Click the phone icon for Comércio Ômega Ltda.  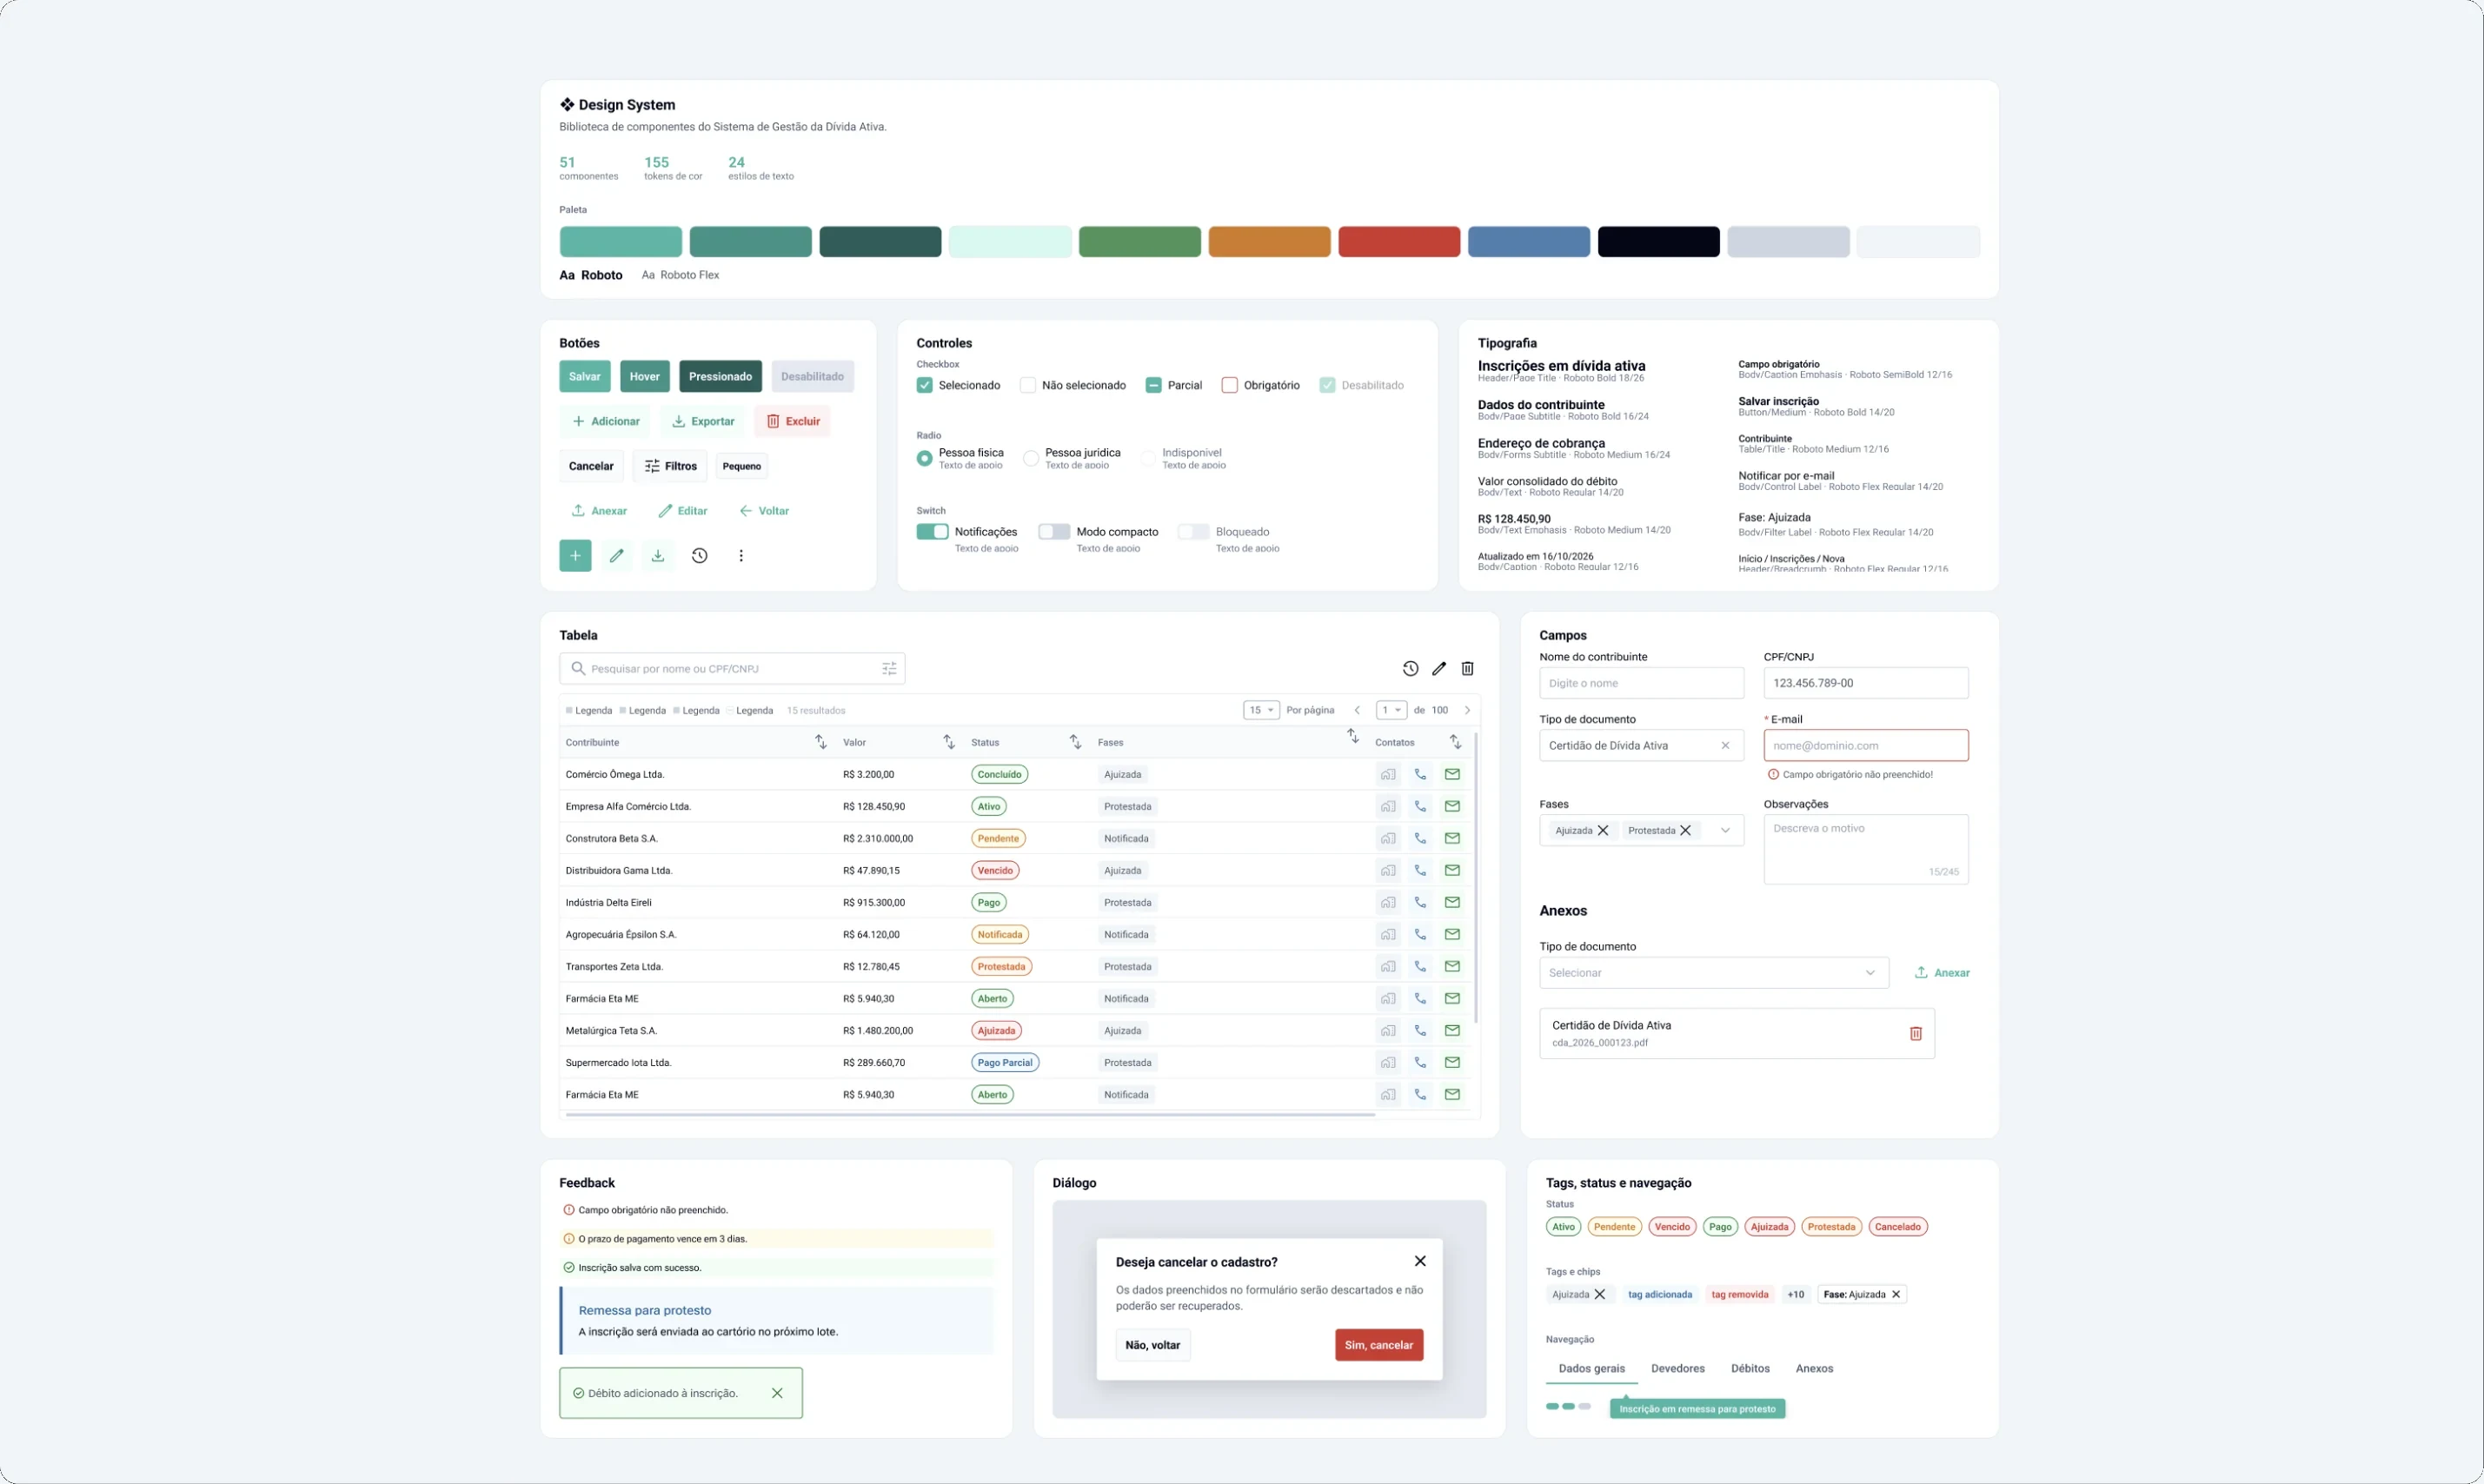1420,774
